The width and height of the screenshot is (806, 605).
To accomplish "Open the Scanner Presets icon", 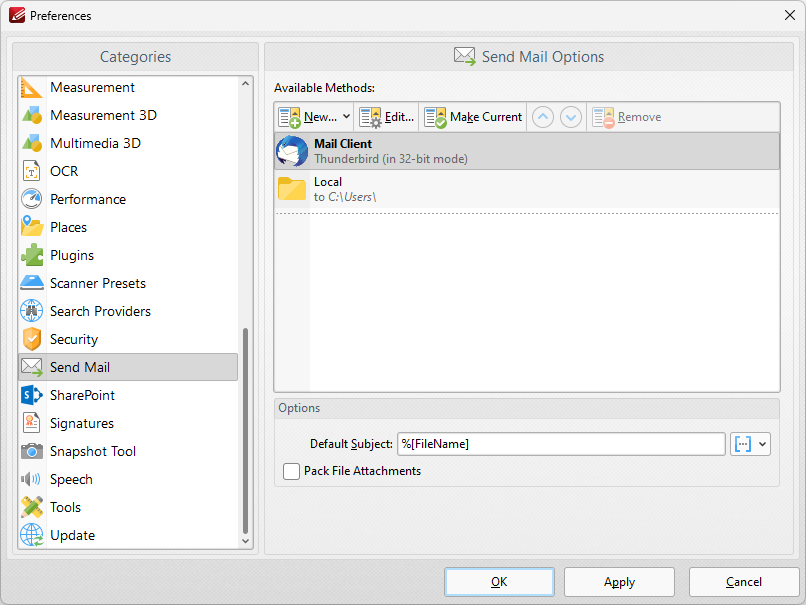I will click(x=31, y=283).
